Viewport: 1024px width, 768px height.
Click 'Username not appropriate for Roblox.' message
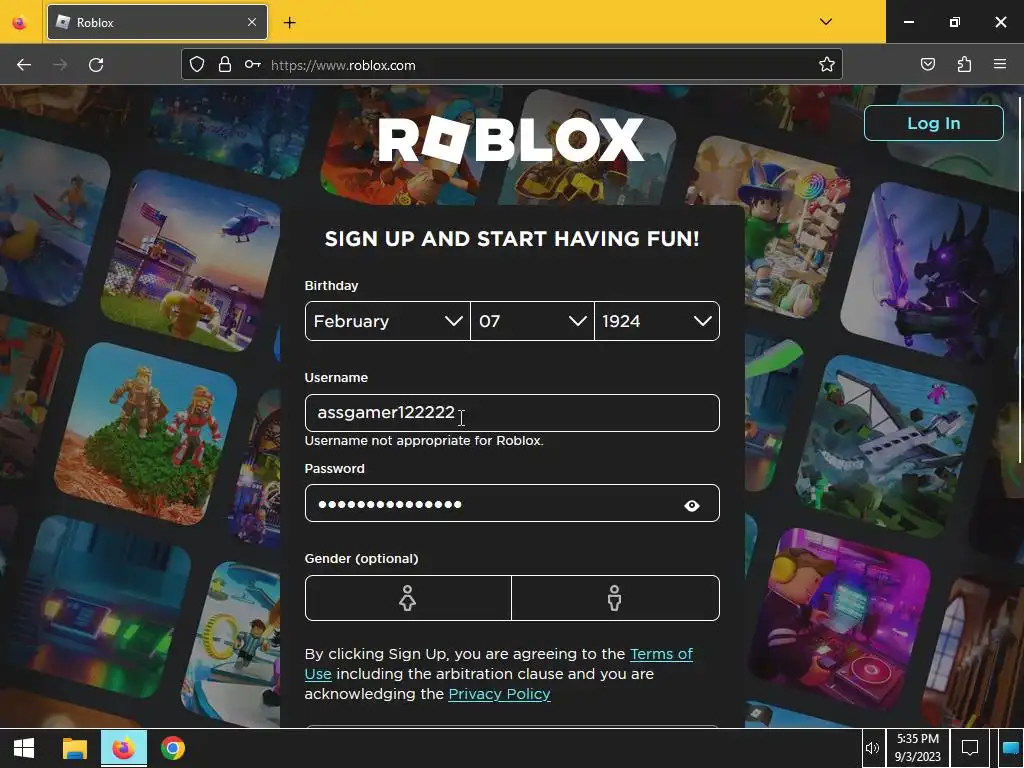(x=424, y=441)
